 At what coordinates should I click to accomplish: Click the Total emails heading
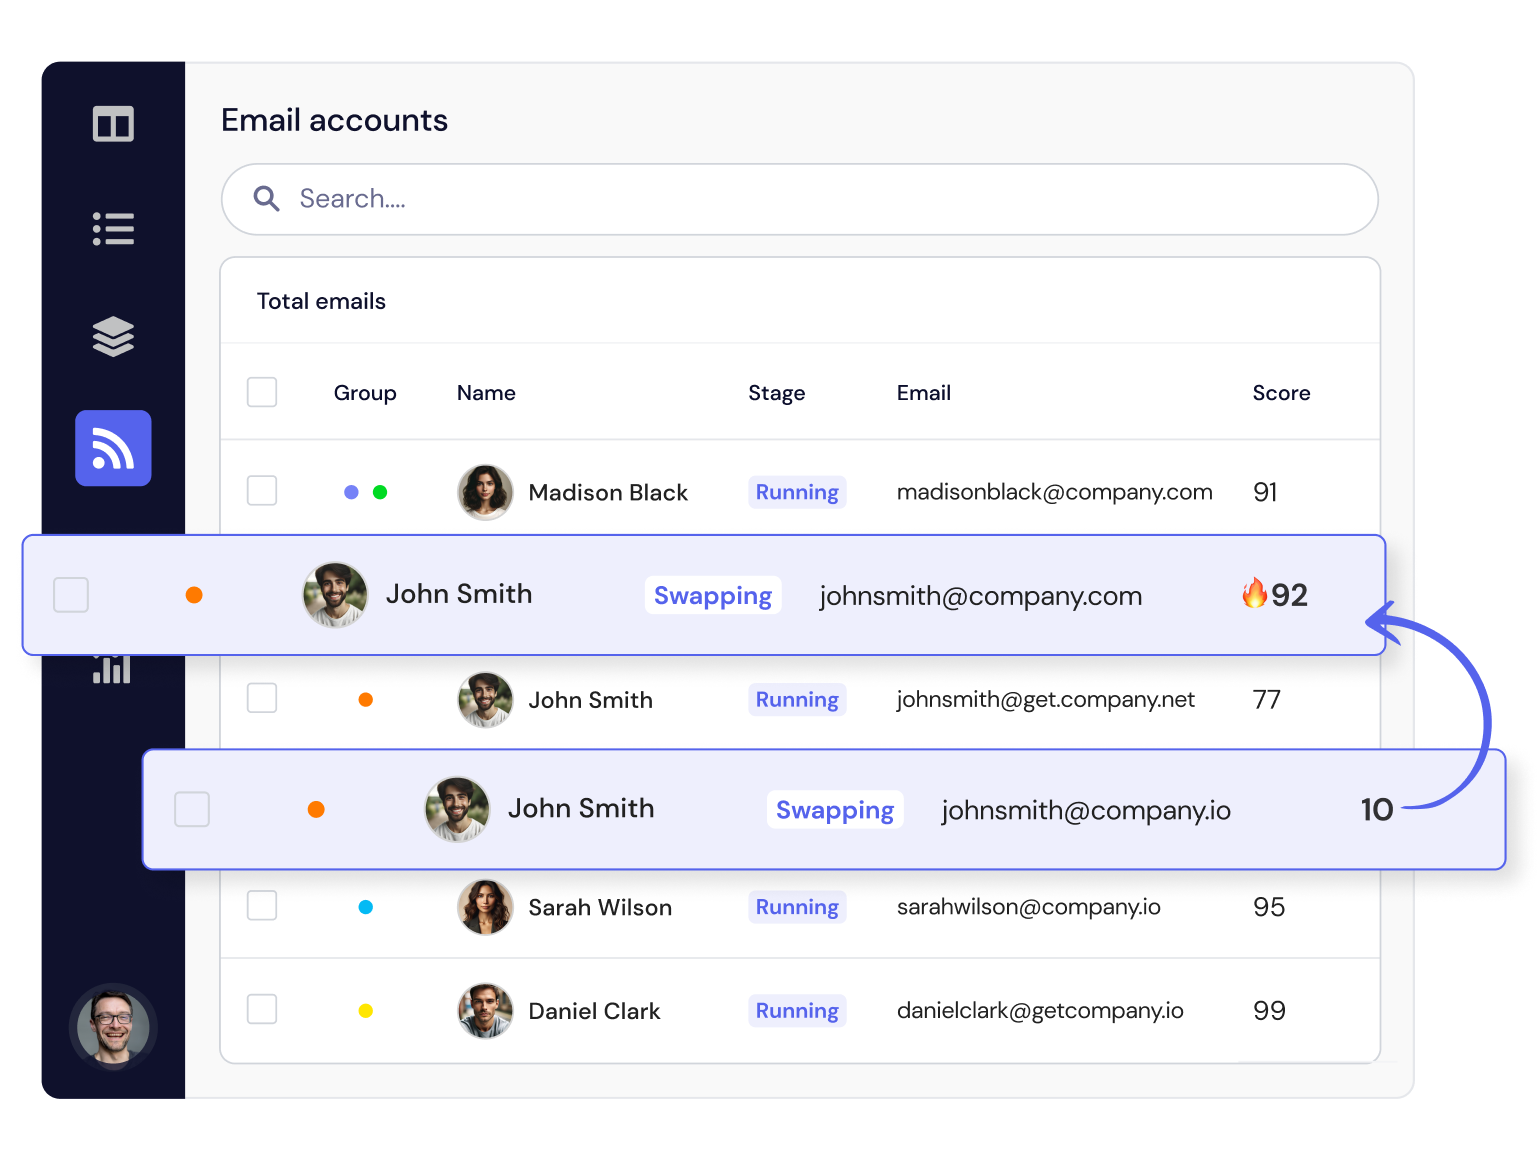(x=321, y=301)
